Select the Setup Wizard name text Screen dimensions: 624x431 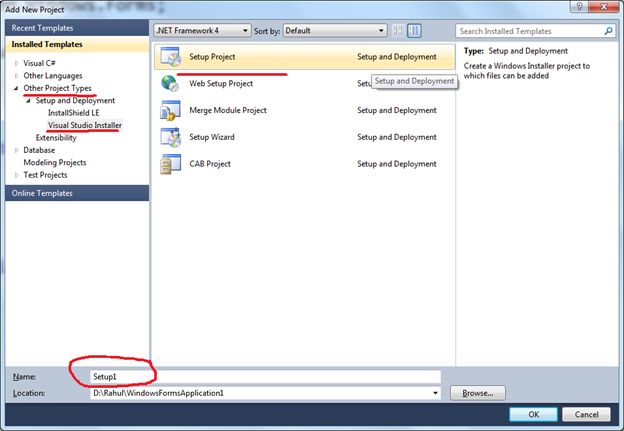(x=212, y=137)
